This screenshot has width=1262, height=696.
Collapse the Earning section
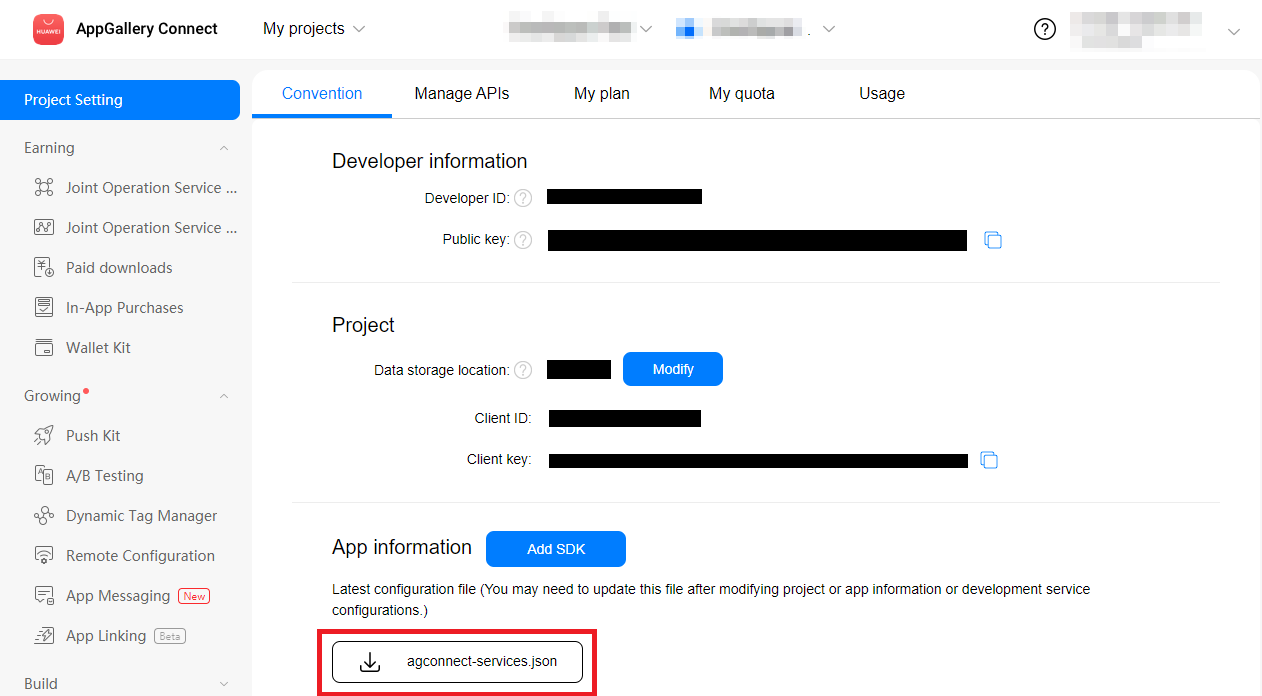click(x=224, y=148)
